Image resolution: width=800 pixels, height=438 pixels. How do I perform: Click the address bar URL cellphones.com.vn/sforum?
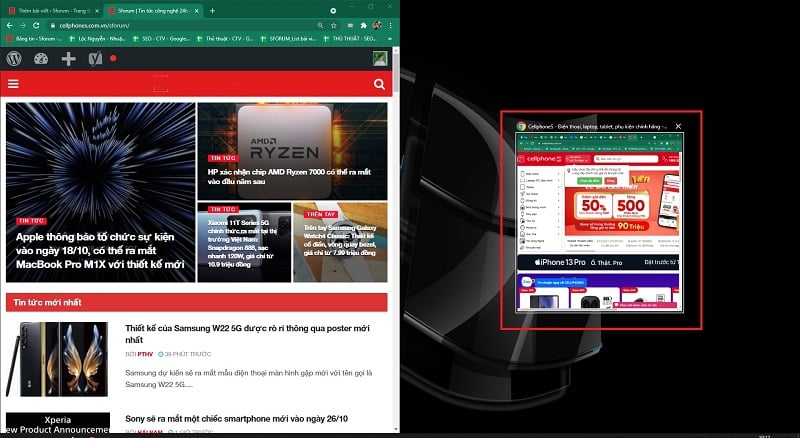click(94, 25)
